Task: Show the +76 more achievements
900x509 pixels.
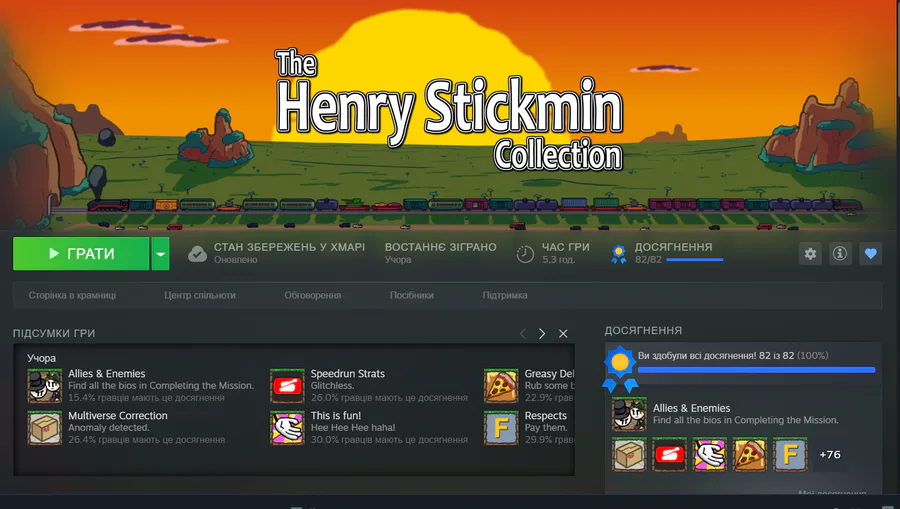Action: [x=830, y=454]
